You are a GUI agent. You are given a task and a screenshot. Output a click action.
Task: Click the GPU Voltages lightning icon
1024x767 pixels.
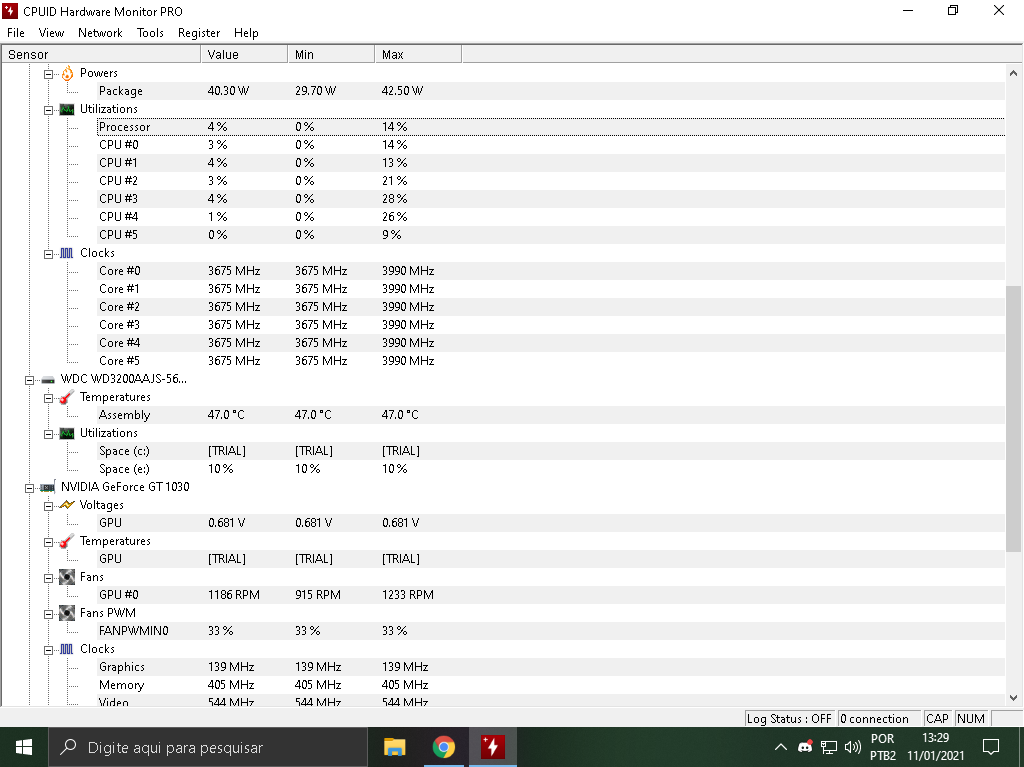coord(67,505)
